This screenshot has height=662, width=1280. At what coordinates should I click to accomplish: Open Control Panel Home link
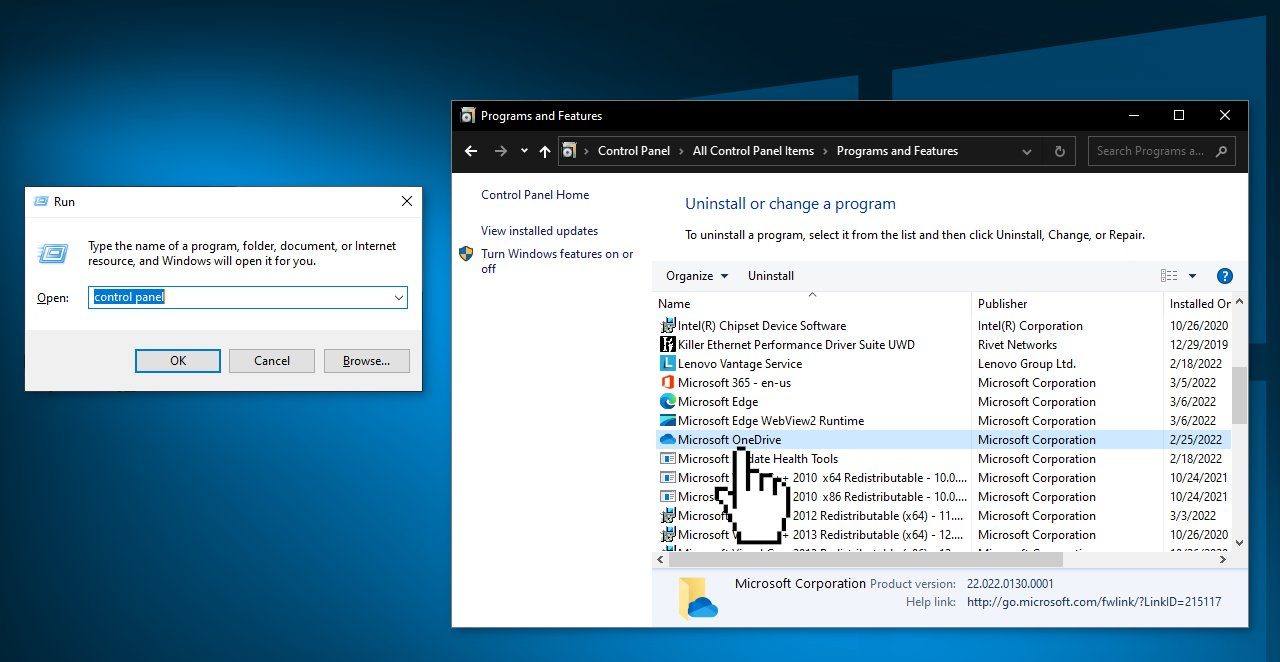tap(535, 195)
